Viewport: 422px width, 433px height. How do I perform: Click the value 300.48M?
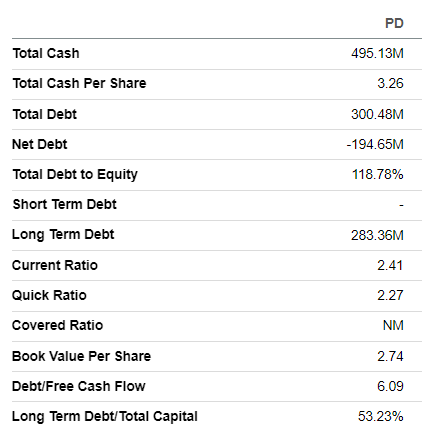click(377, 114)
